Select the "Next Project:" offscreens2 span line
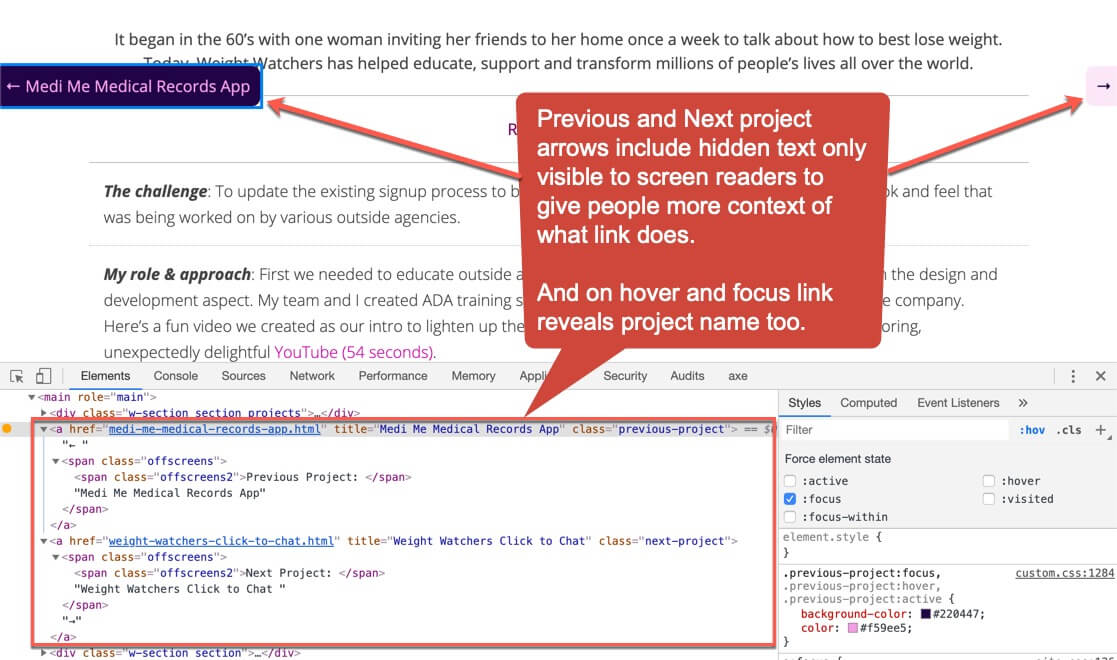Screen dimensions: 1117x660 click(x=229, y=573)
